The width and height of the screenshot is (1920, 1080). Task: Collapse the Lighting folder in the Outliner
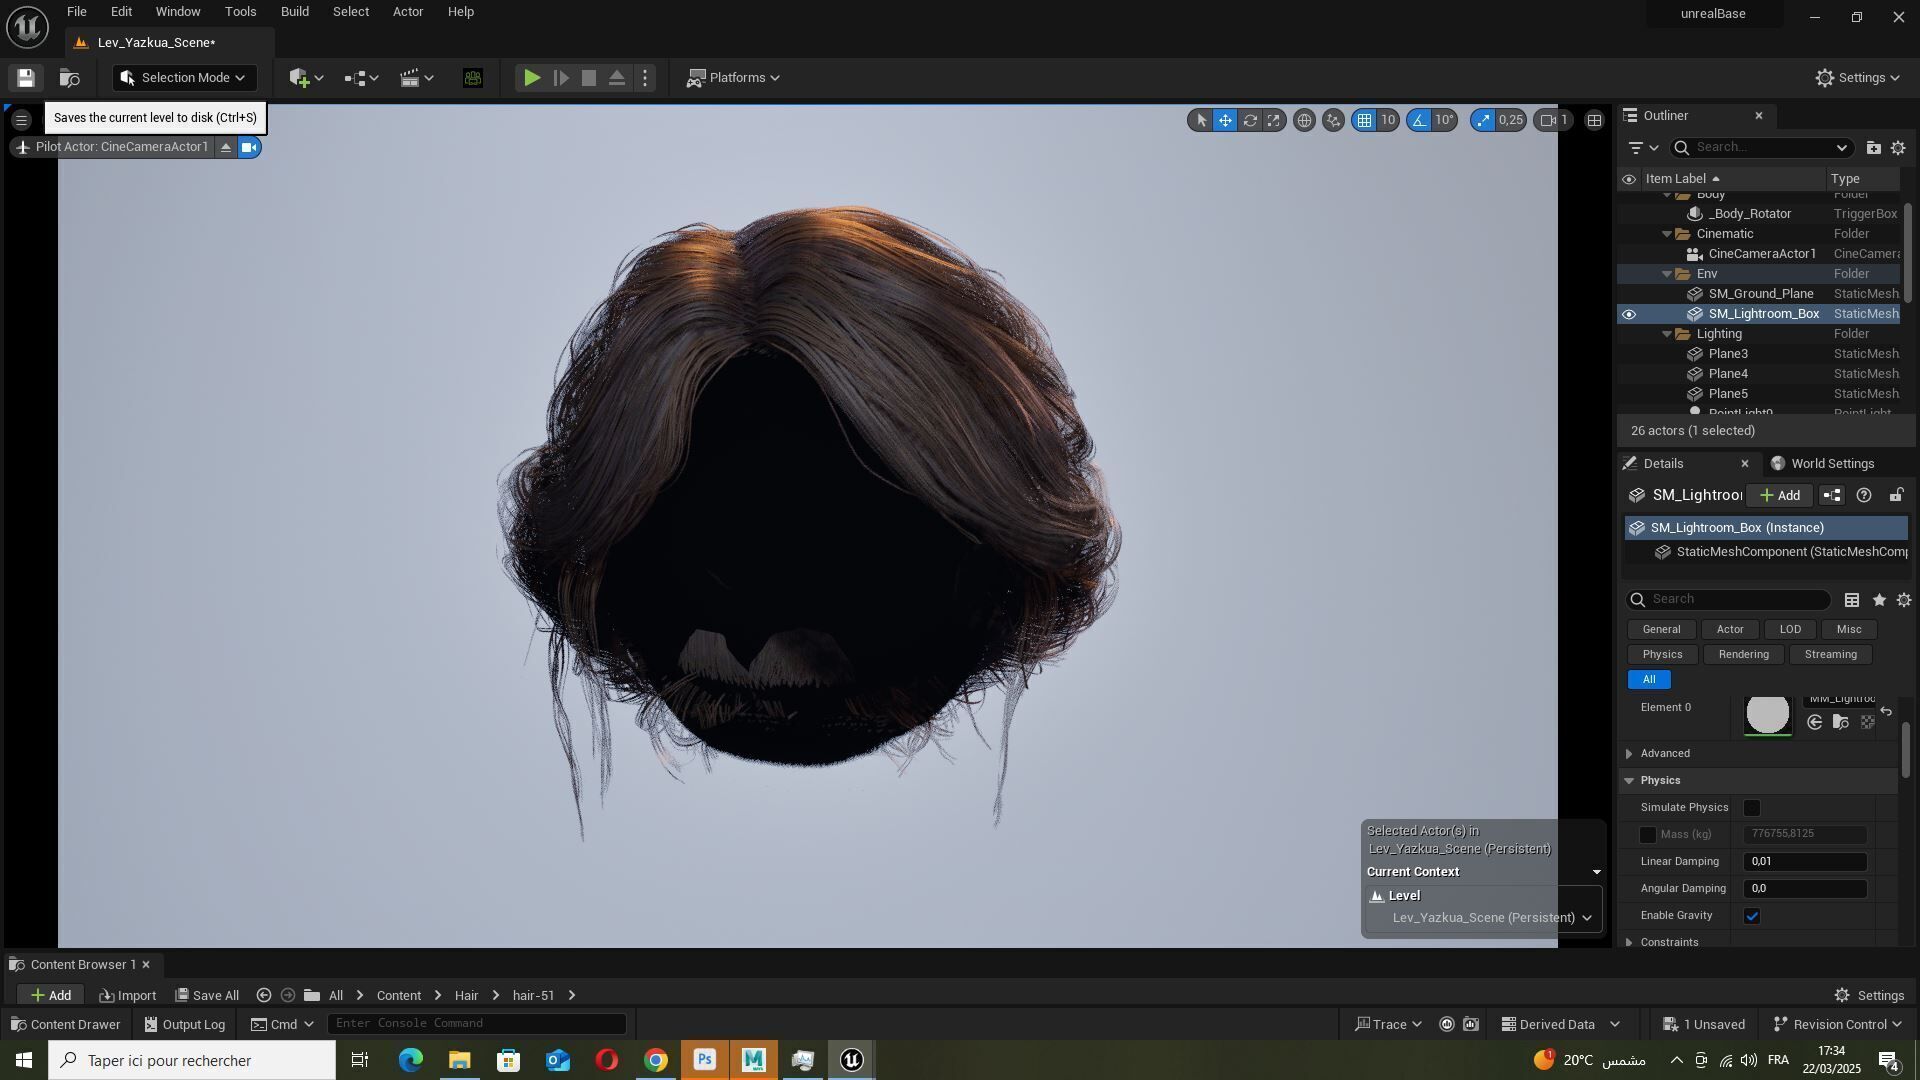[x=1667, y=335]
